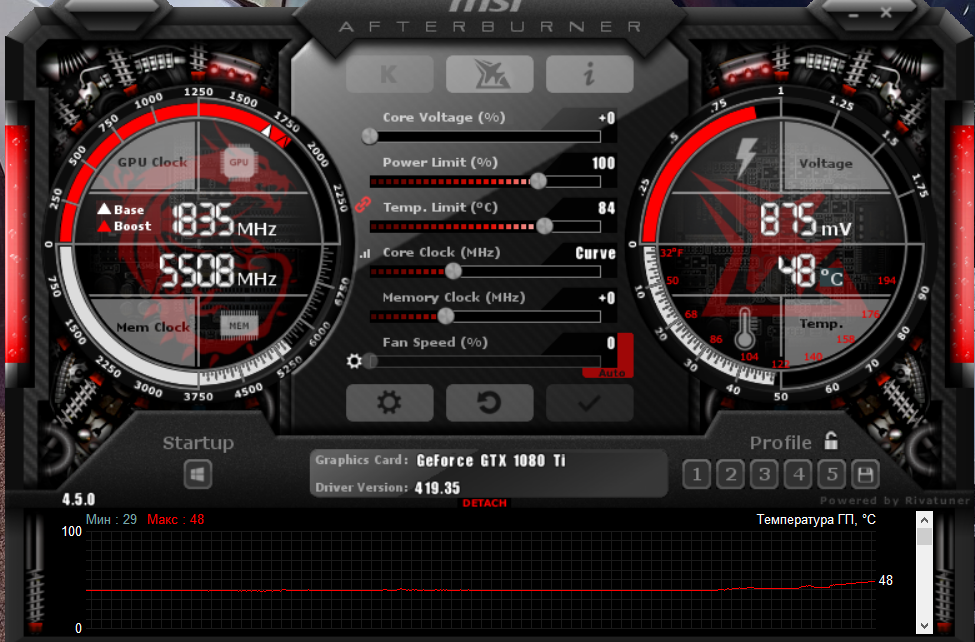Click the monitoring graph scrollbar up arrow
The image size is (975, 642).
point(925,520)
